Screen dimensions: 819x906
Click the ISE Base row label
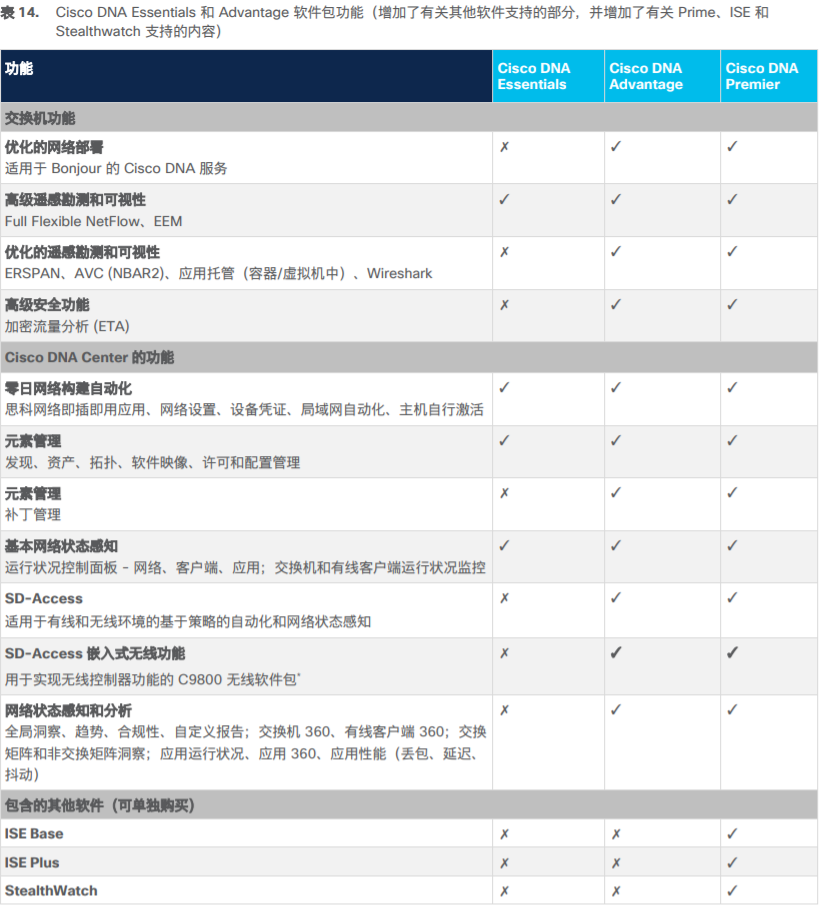point(34,834)
